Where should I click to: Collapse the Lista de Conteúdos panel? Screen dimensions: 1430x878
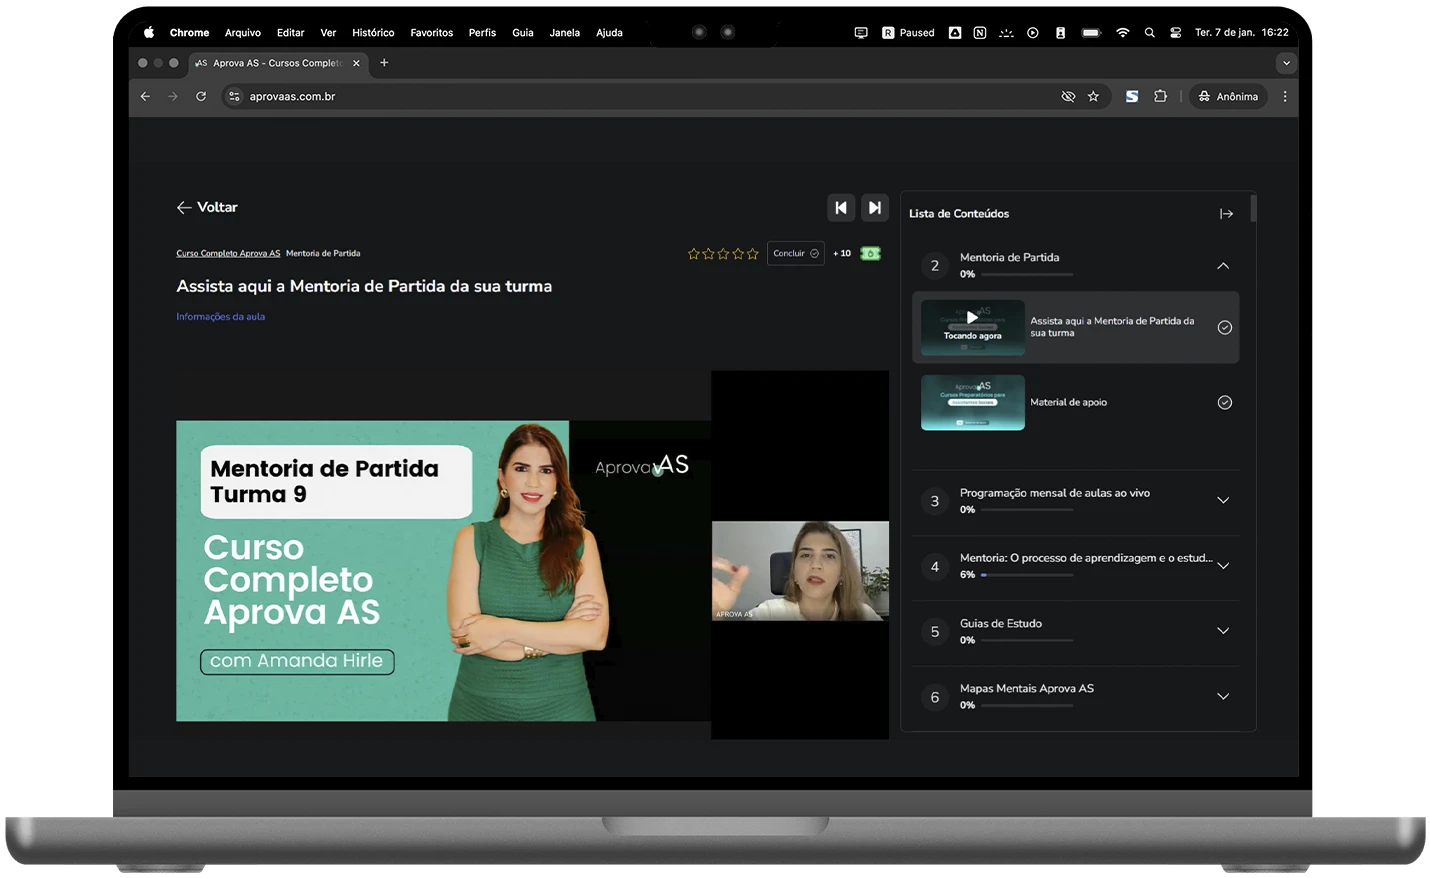(1226, 214)
